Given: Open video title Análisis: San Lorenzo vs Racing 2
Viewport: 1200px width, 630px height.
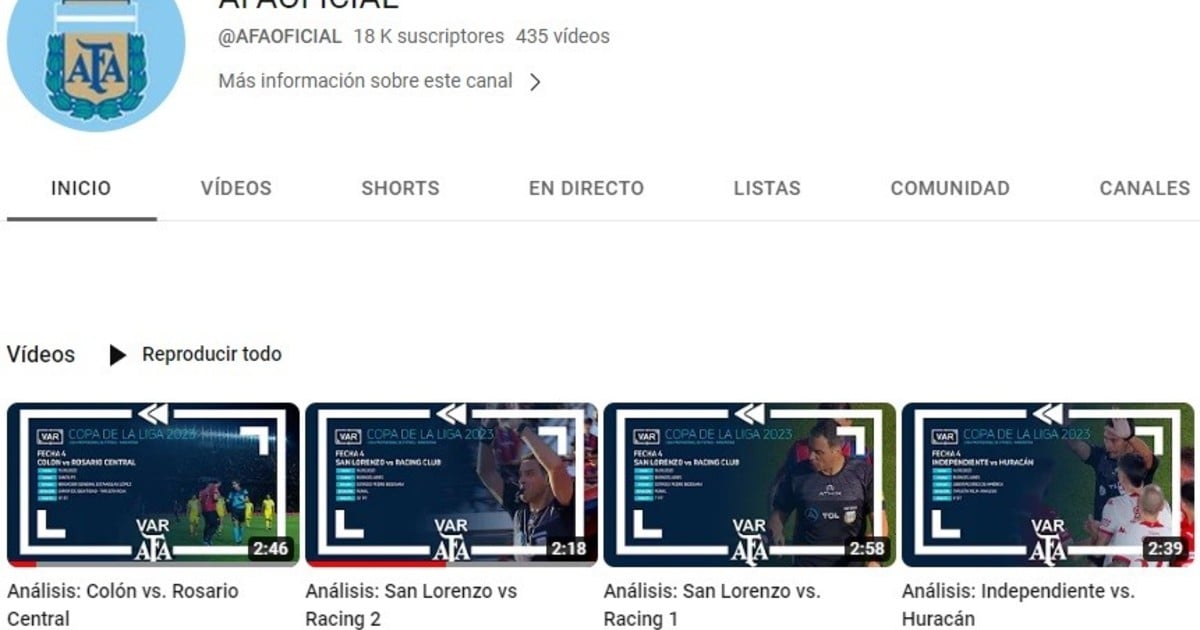Looking at the screenshot, I should (x=411, y=605).
